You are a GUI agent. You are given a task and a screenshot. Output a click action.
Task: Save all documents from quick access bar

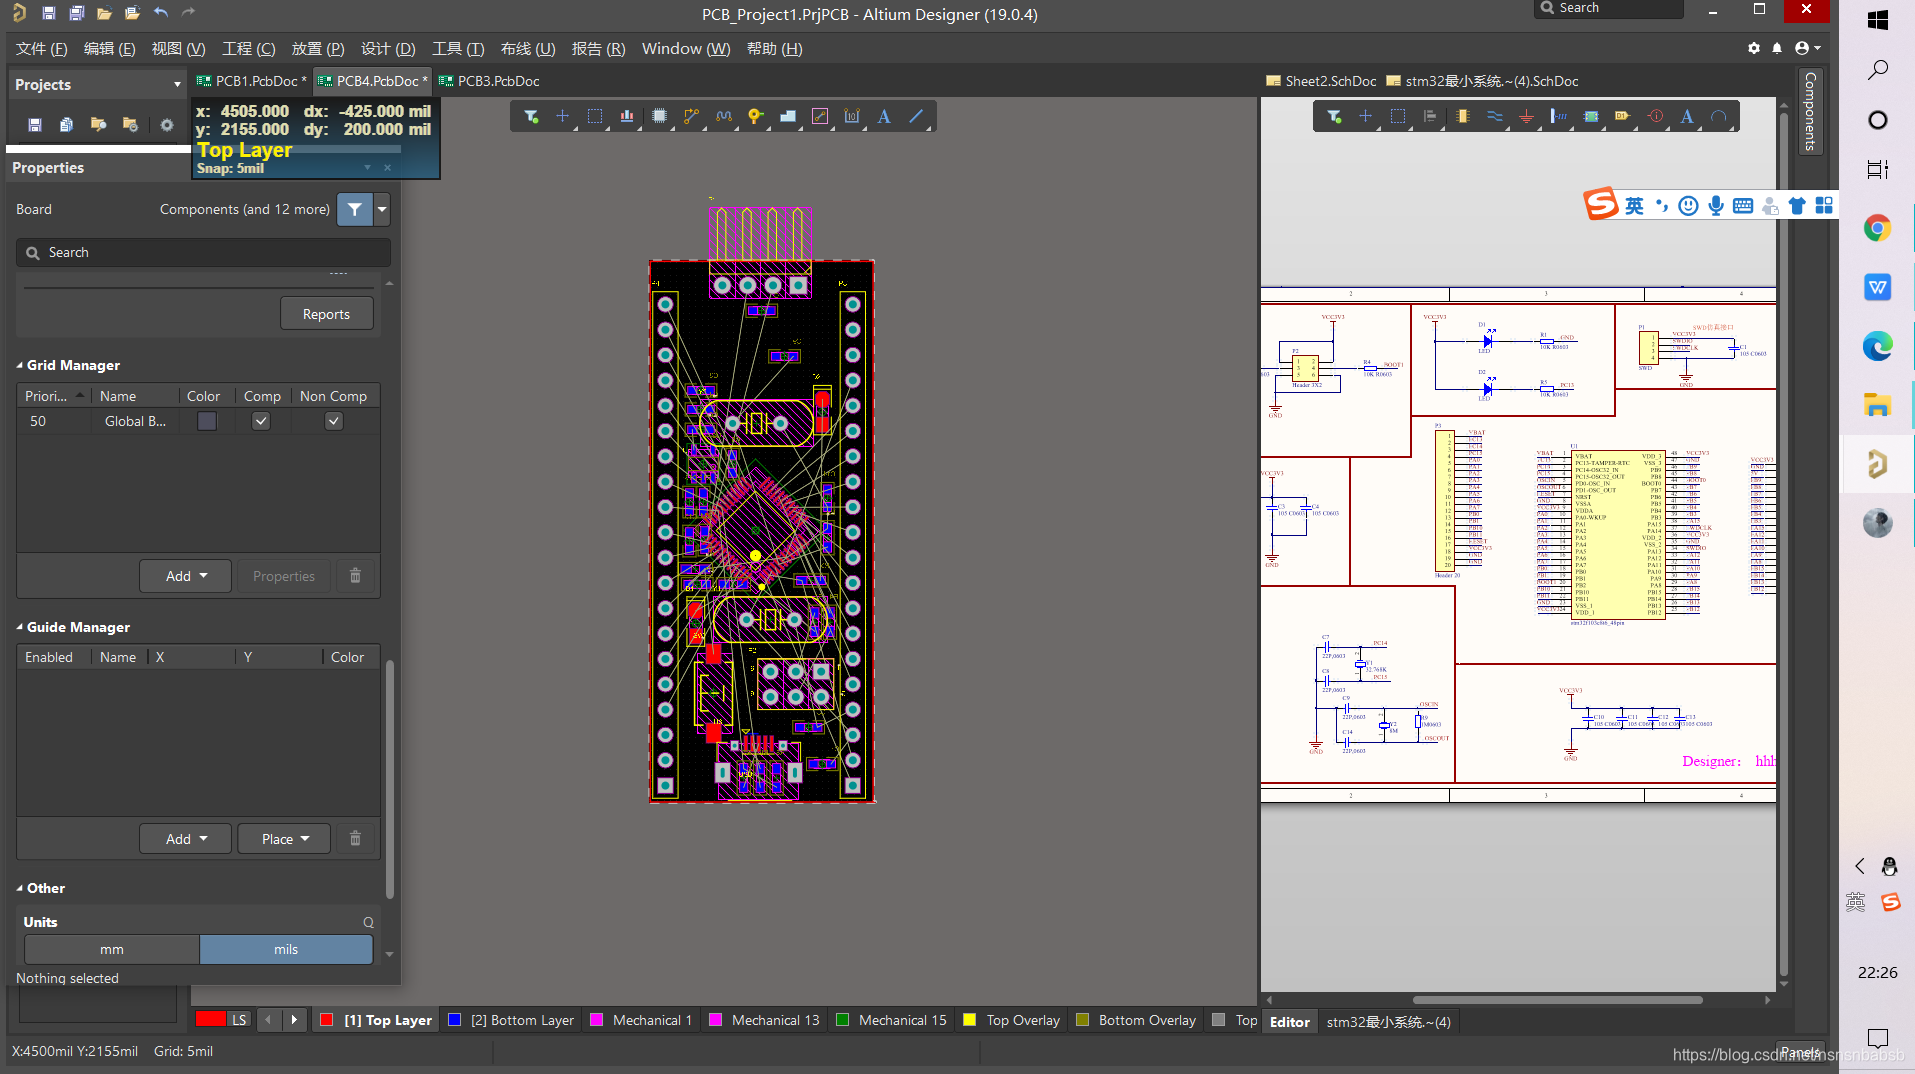[x=76, y=13]
